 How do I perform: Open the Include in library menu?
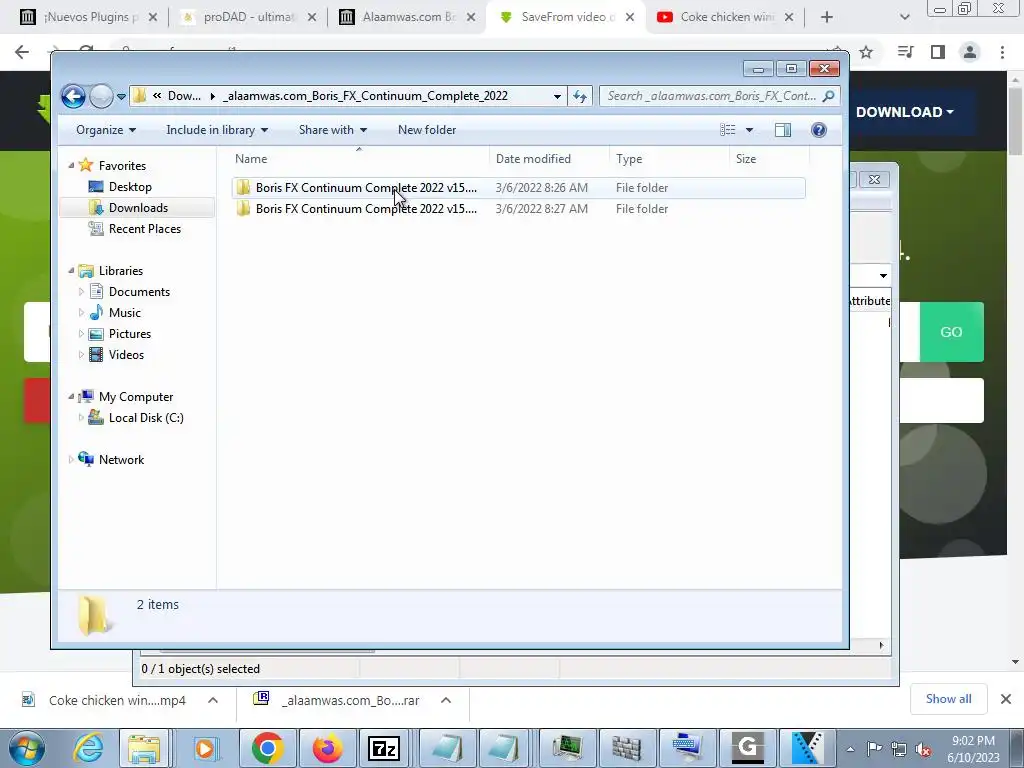(217, 130)
